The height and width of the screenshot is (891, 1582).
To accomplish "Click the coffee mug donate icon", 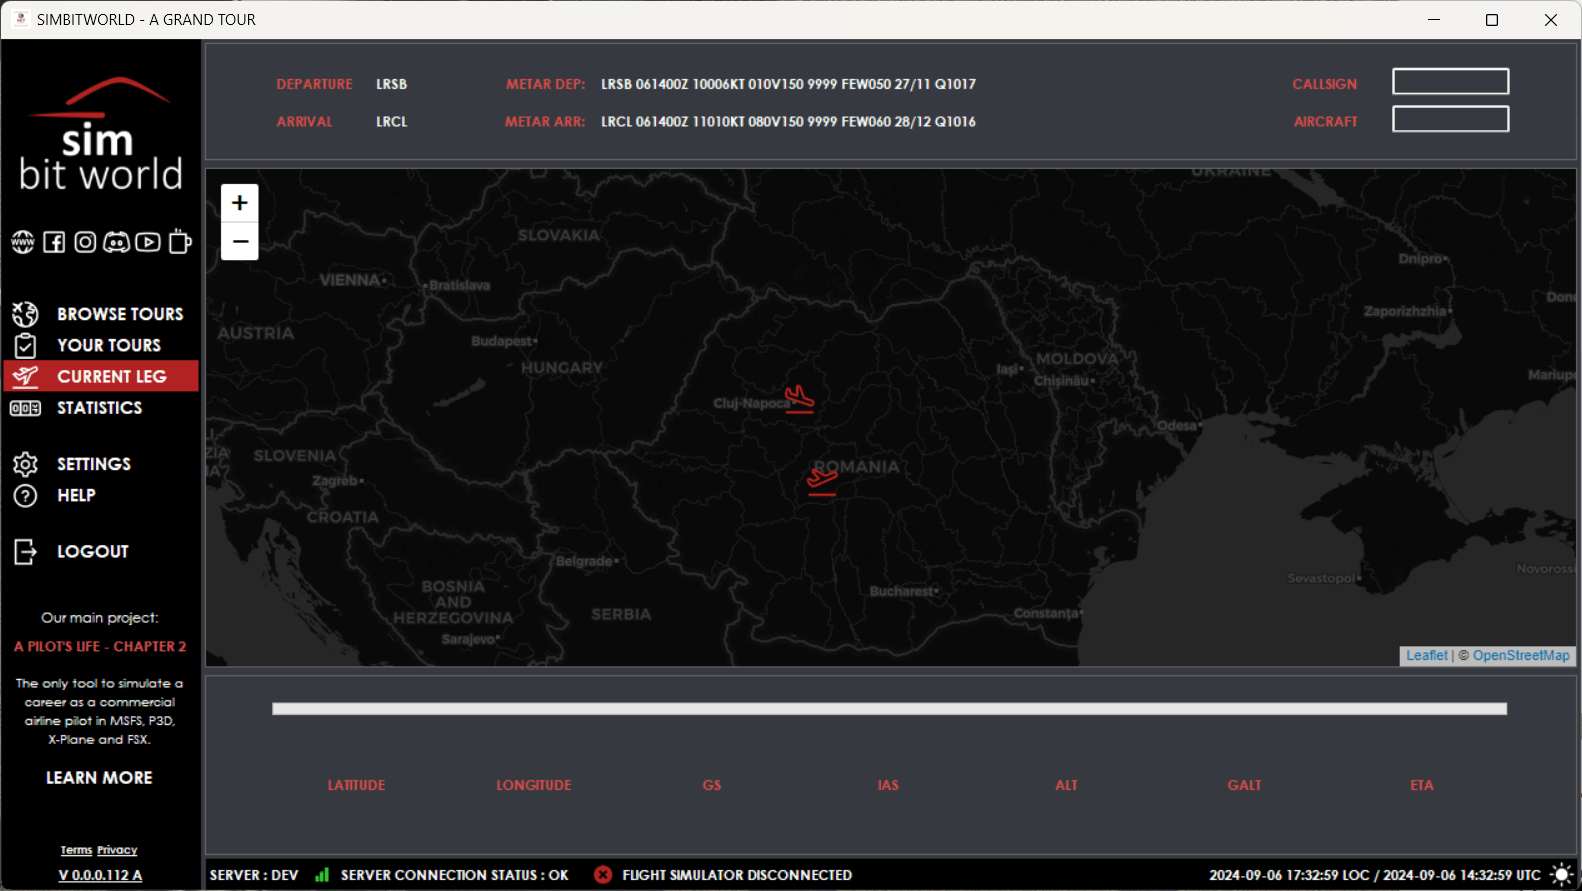I will point(180,242).
